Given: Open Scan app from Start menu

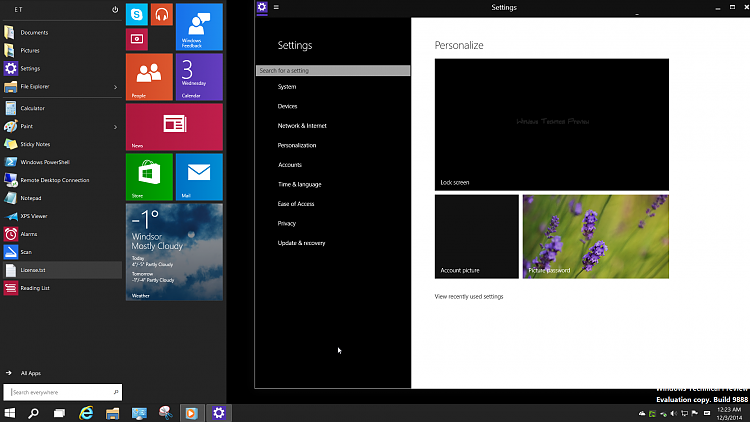Looking at the screenshot, I should click(x=62, y=252).
